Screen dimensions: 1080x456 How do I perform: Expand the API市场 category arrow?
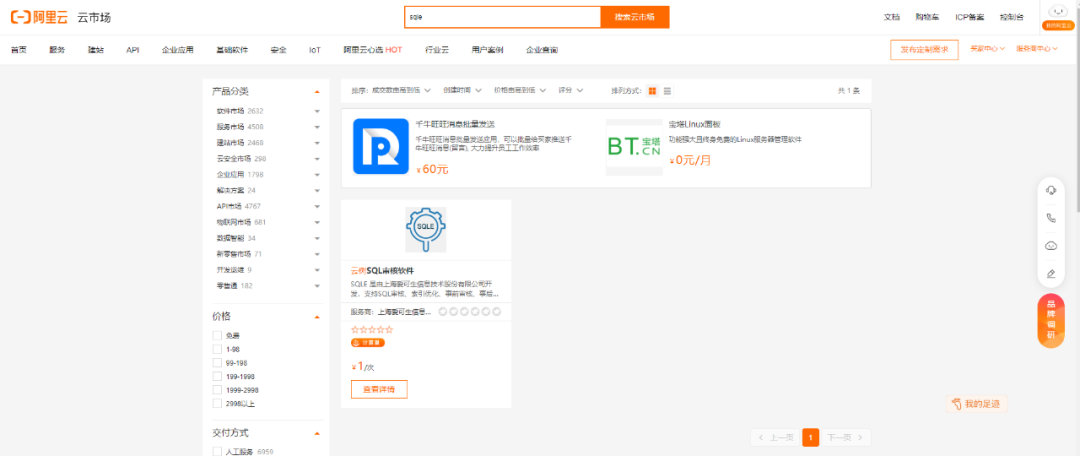click(317, 206)
